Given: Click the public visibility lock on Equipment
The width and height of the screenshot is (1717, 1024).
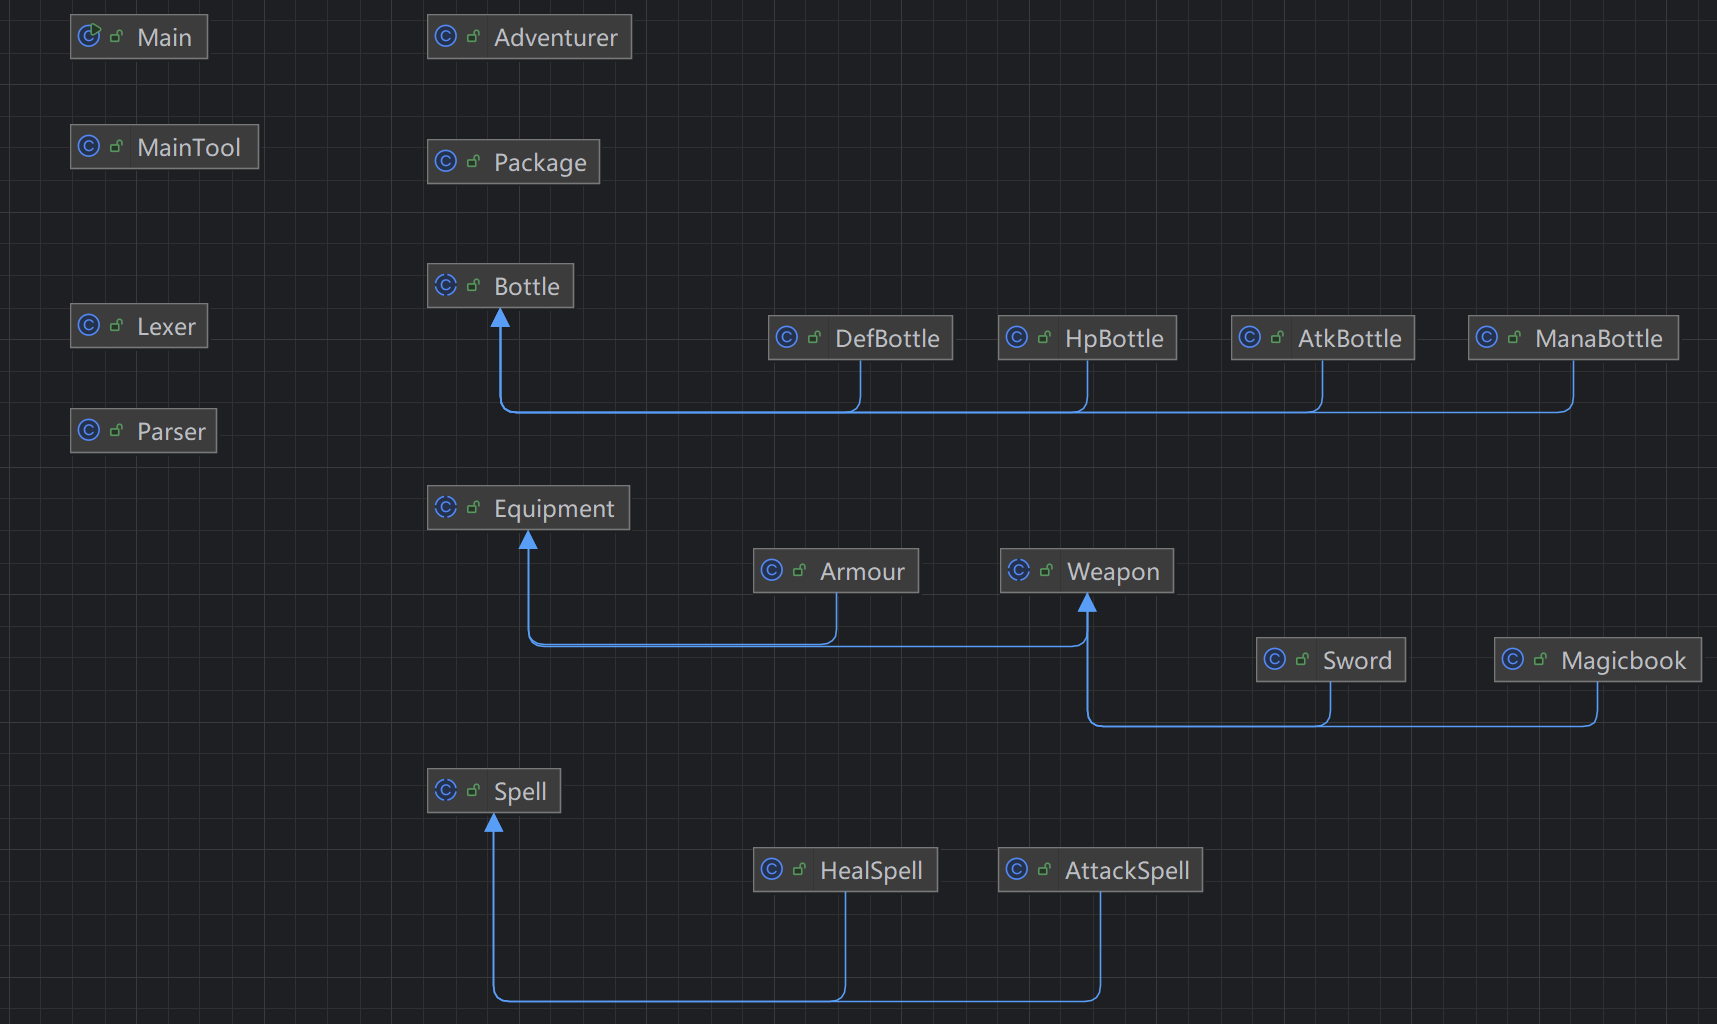Looking at the screenshot, I should [474, 507].
